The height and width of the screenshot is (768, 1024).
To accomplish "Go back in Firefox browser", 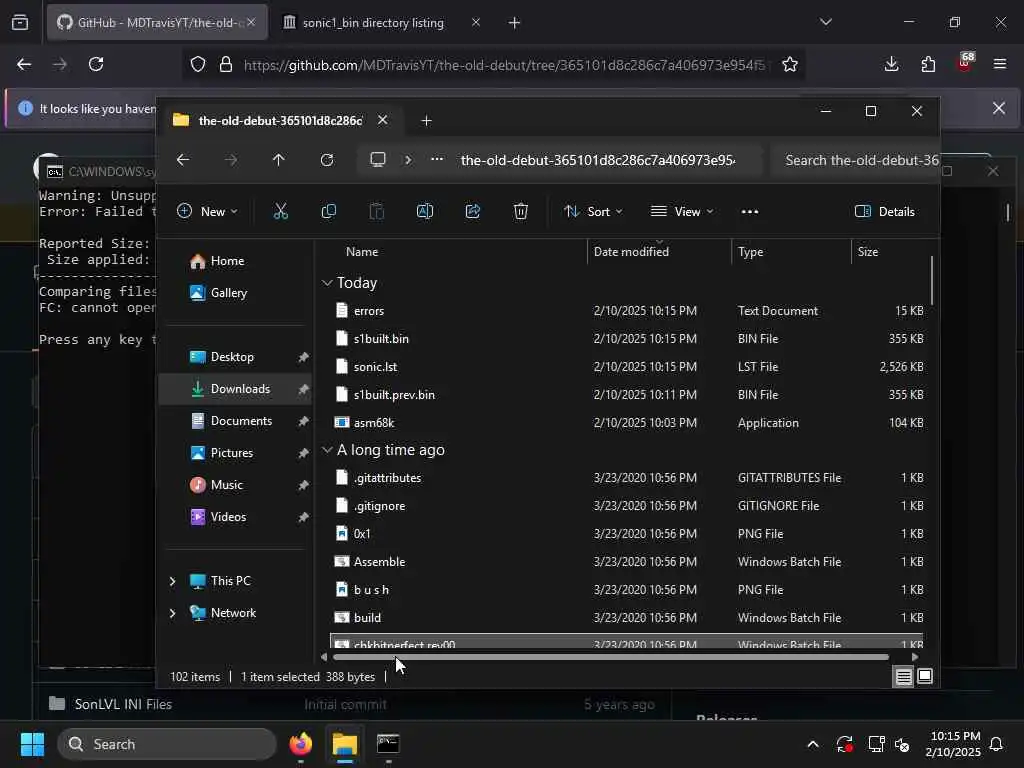I will tap(24, 64).
